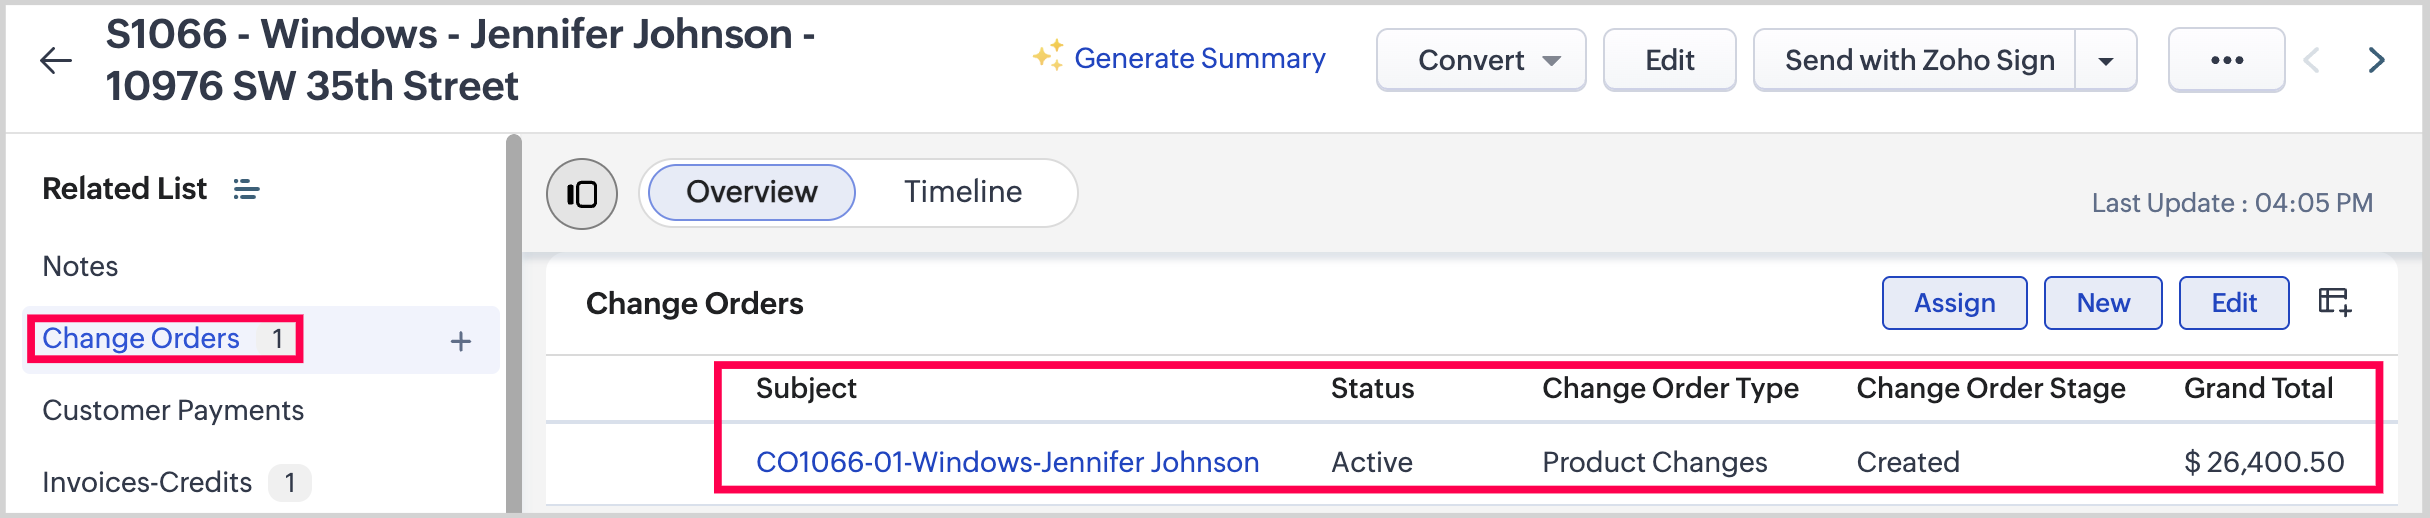This screenshot has width=2430, height=518.
Task: Click New in Change Orders section
Action: click(2103, 303)
